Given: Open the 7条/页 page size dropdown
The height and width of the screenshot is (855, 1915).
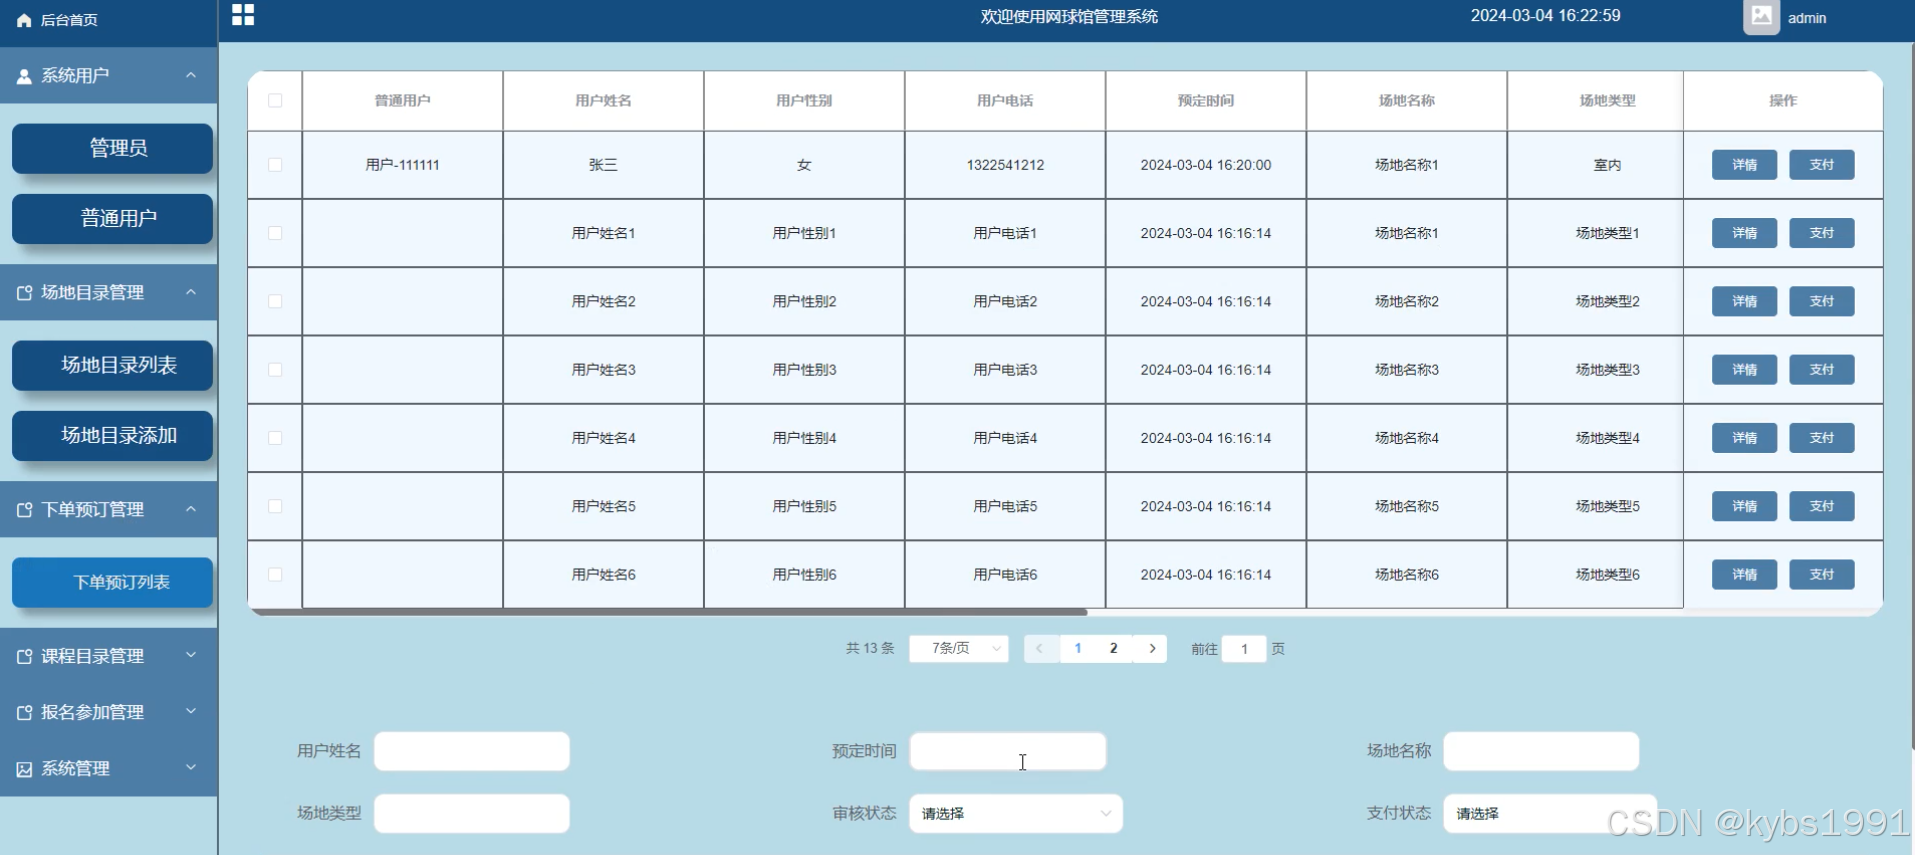Looking at the screenshot, I should pos(959,649).
